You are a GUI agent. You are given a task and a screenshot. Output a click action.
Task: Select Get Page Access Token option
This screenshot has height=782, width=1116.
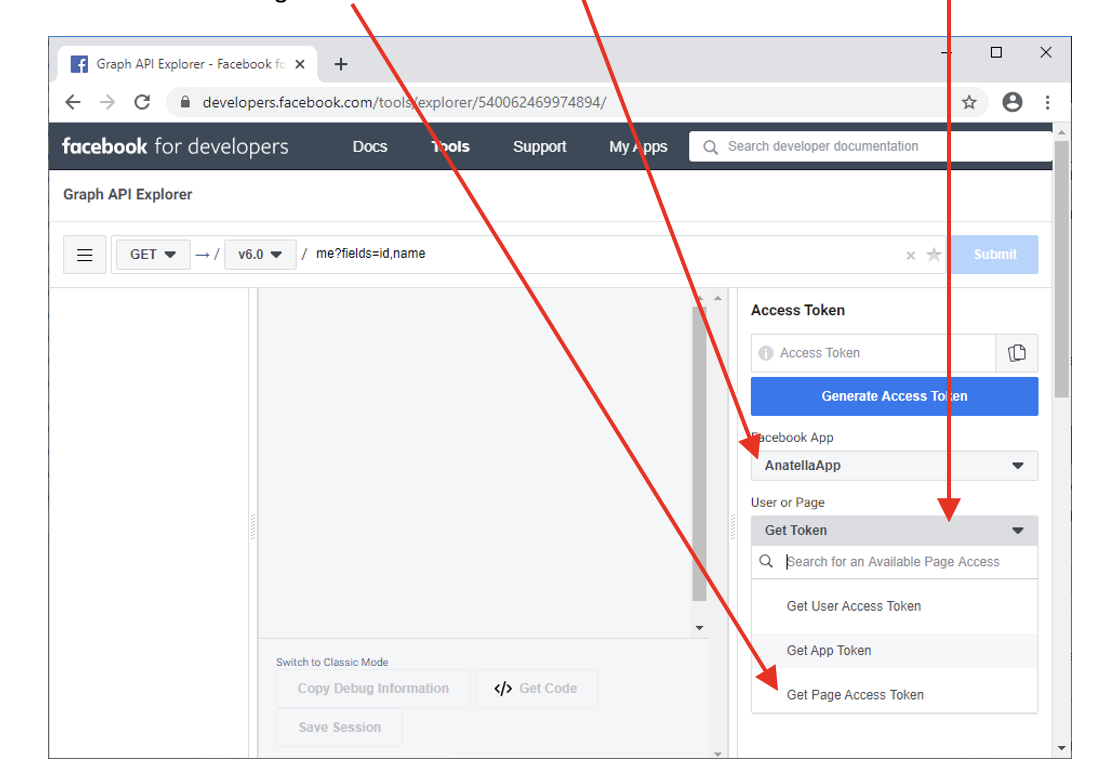[x=855, y=695]
